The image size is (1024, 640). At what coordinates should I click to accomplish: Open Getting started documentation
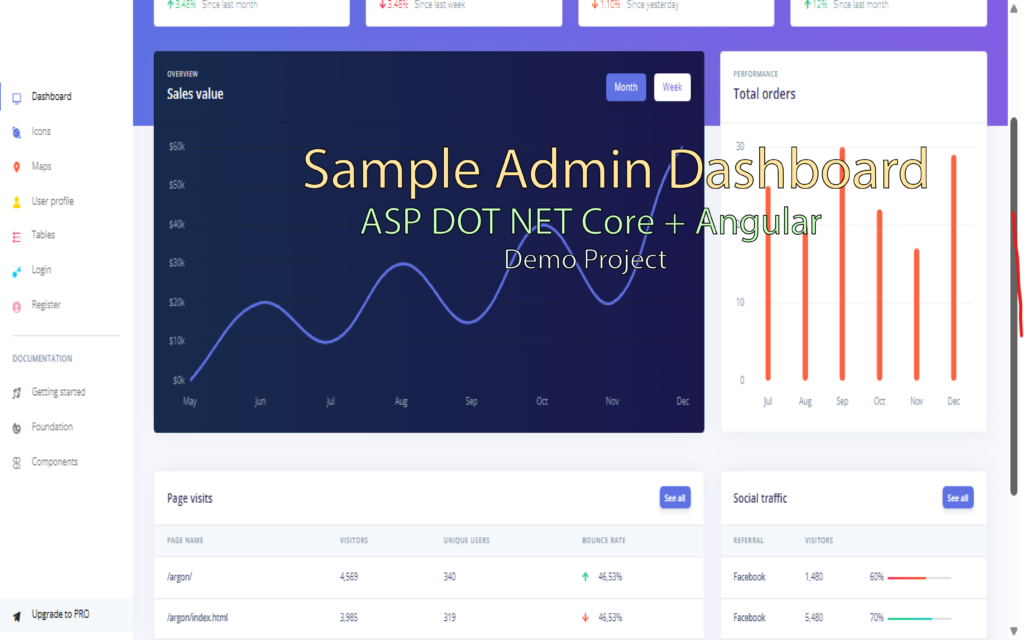[58, 392]
